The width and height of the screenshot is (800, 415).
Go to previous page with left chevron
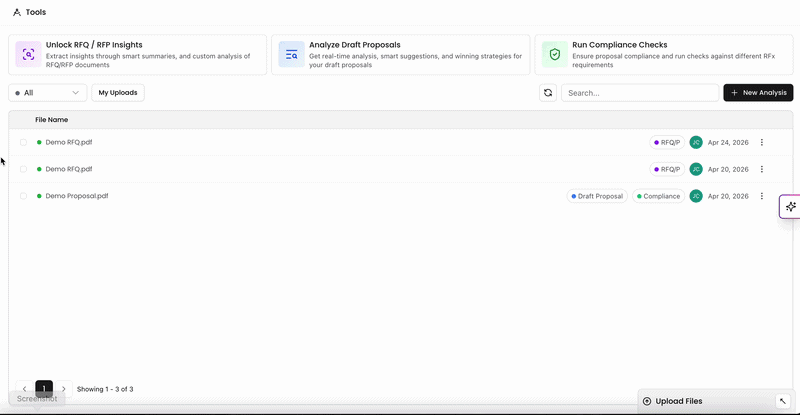(24, 389)
